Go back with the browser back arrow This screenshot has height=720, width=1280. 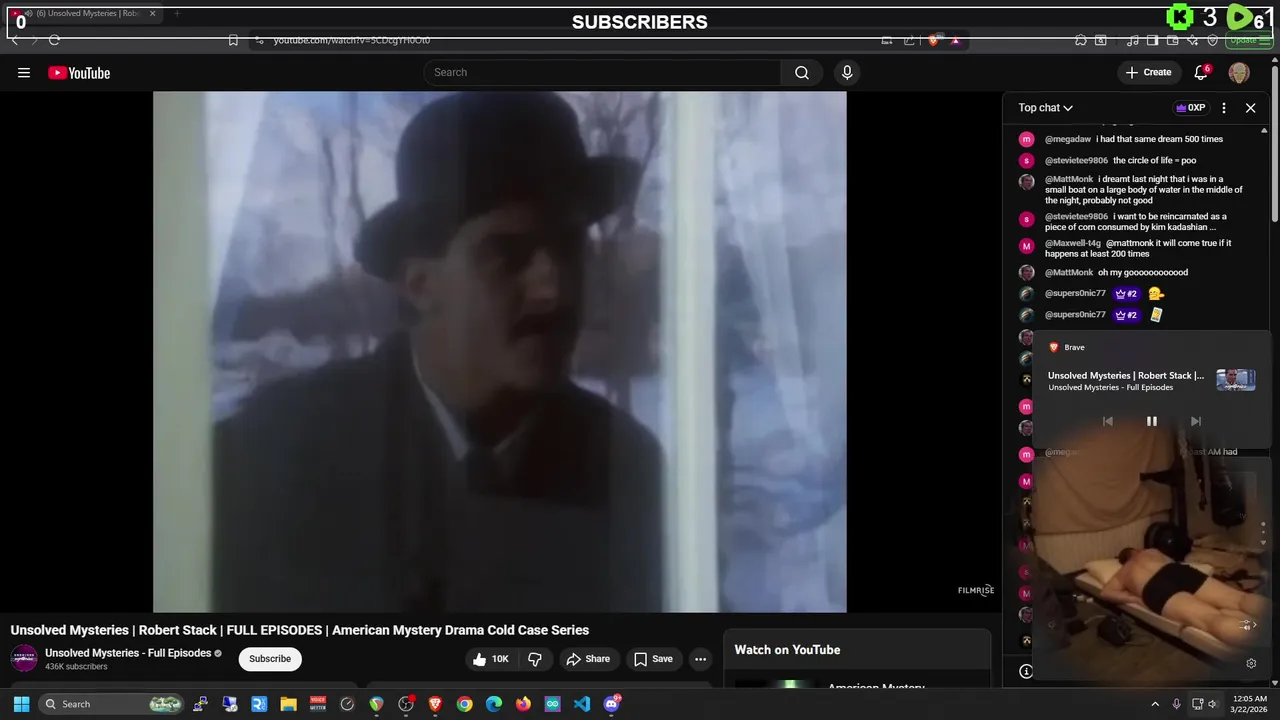tap(14, 40)
